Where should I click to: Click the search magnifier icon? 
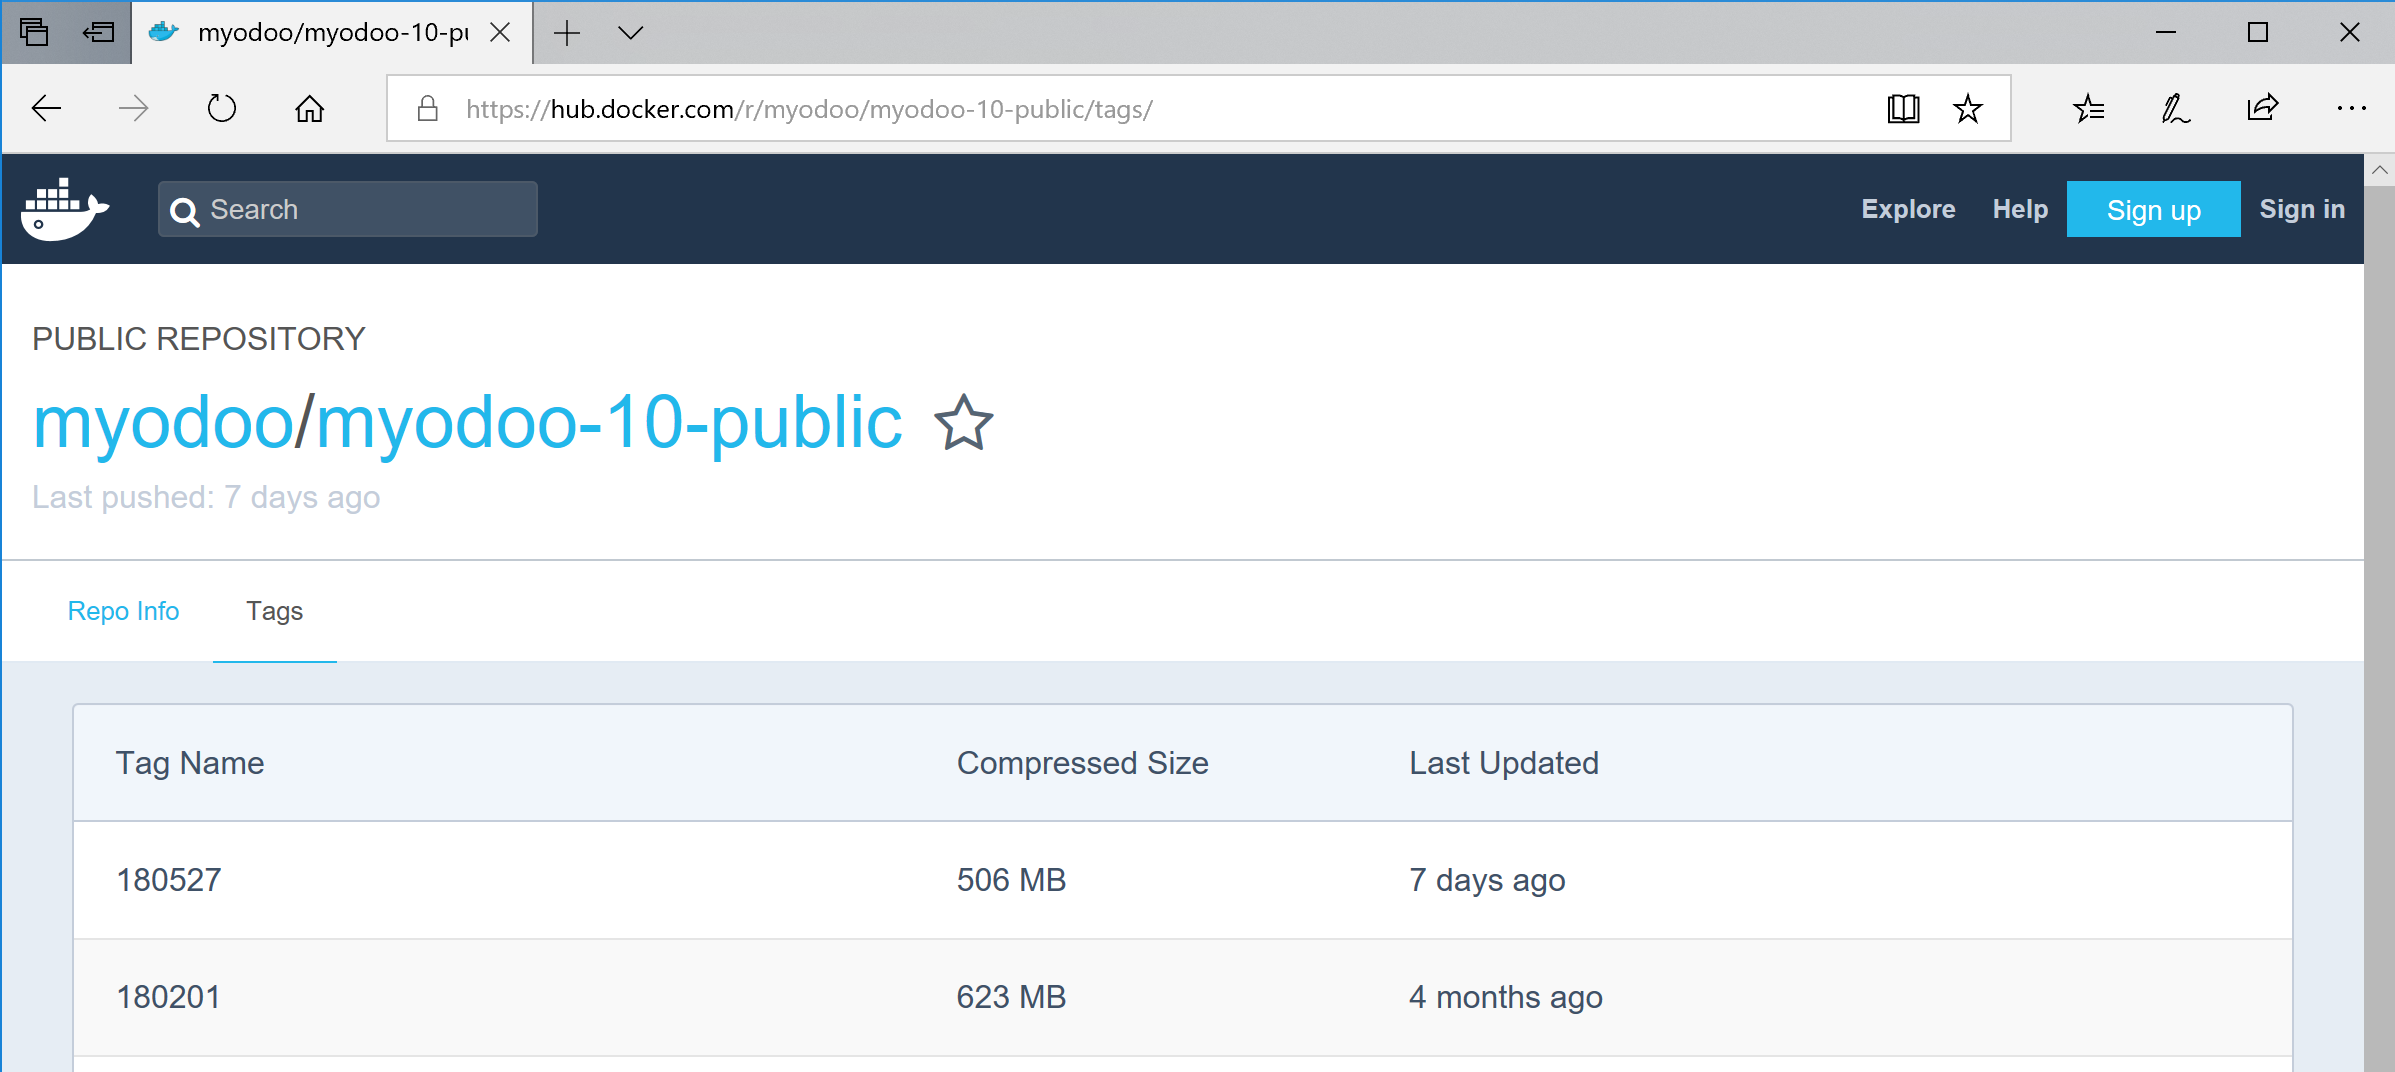185,210
